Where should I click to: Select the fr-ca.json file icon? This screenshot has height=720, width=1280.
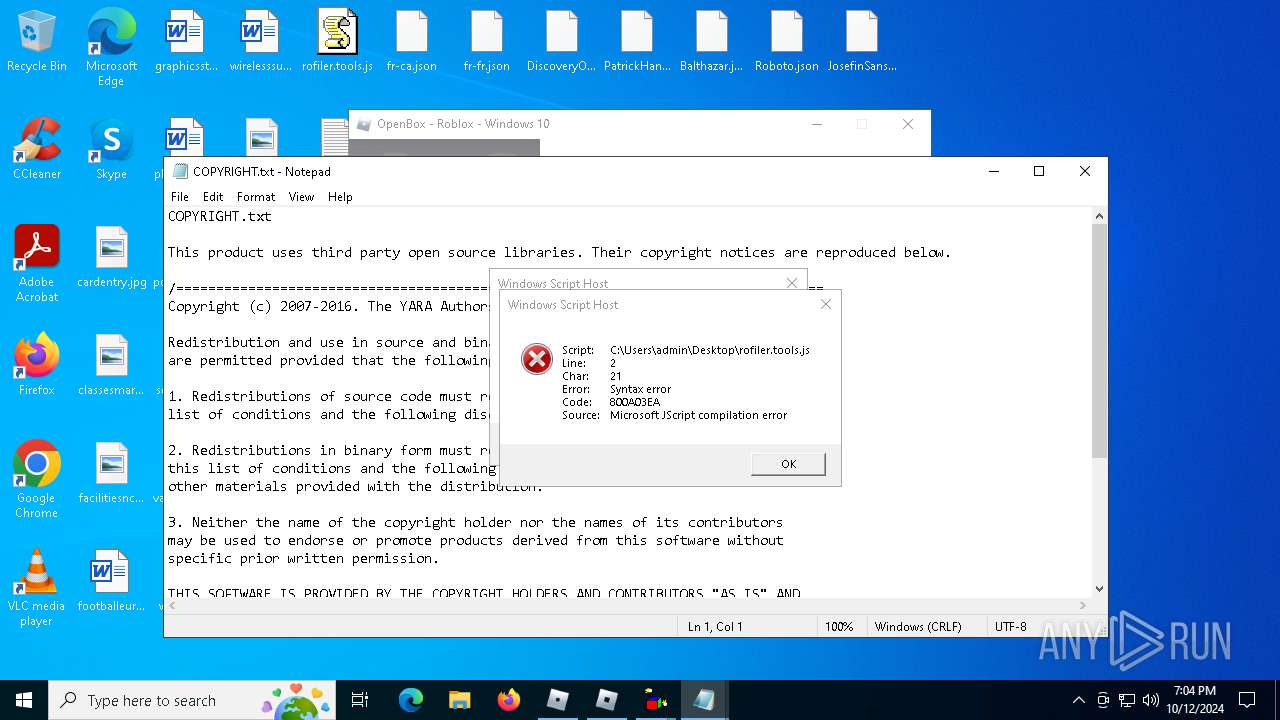(412, 42)
